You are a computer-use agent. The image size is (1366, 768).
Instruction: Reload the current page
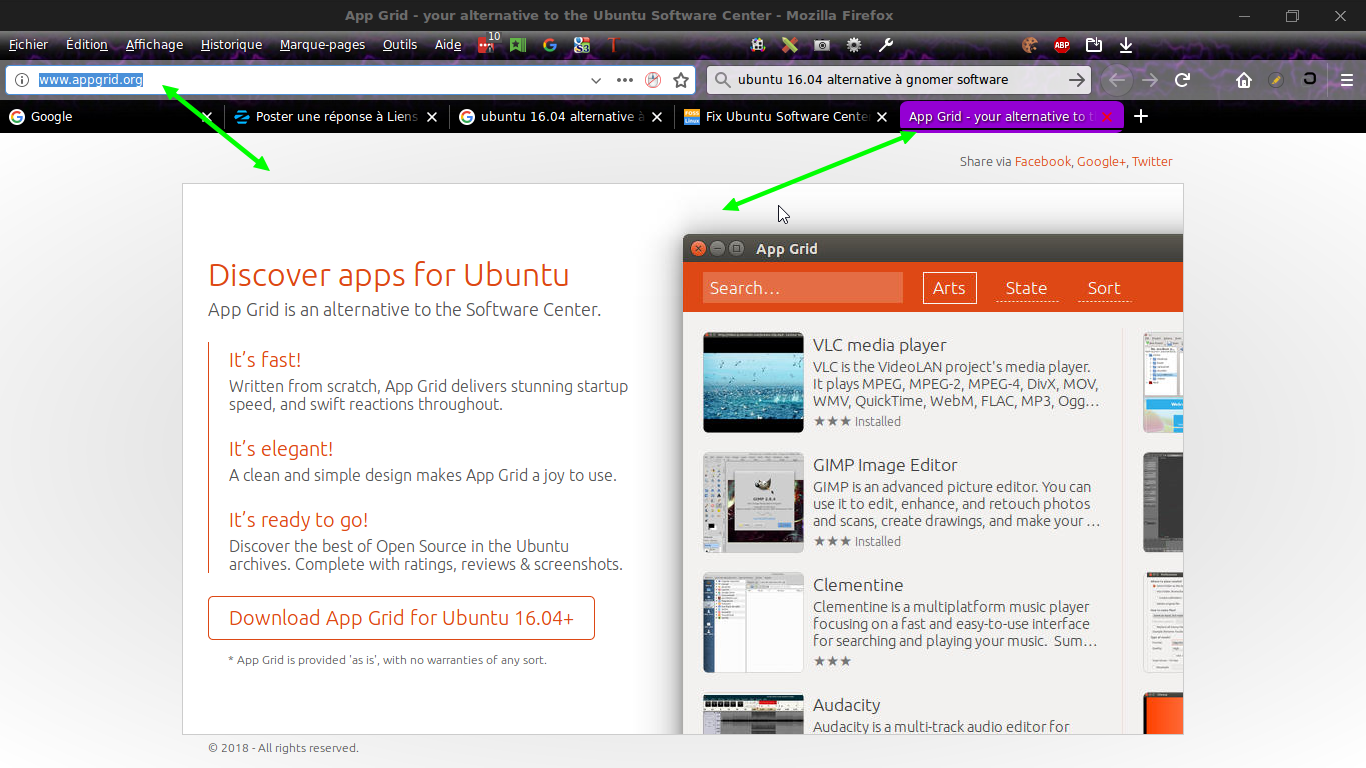pyautogui.click(x=1182, y=80)
